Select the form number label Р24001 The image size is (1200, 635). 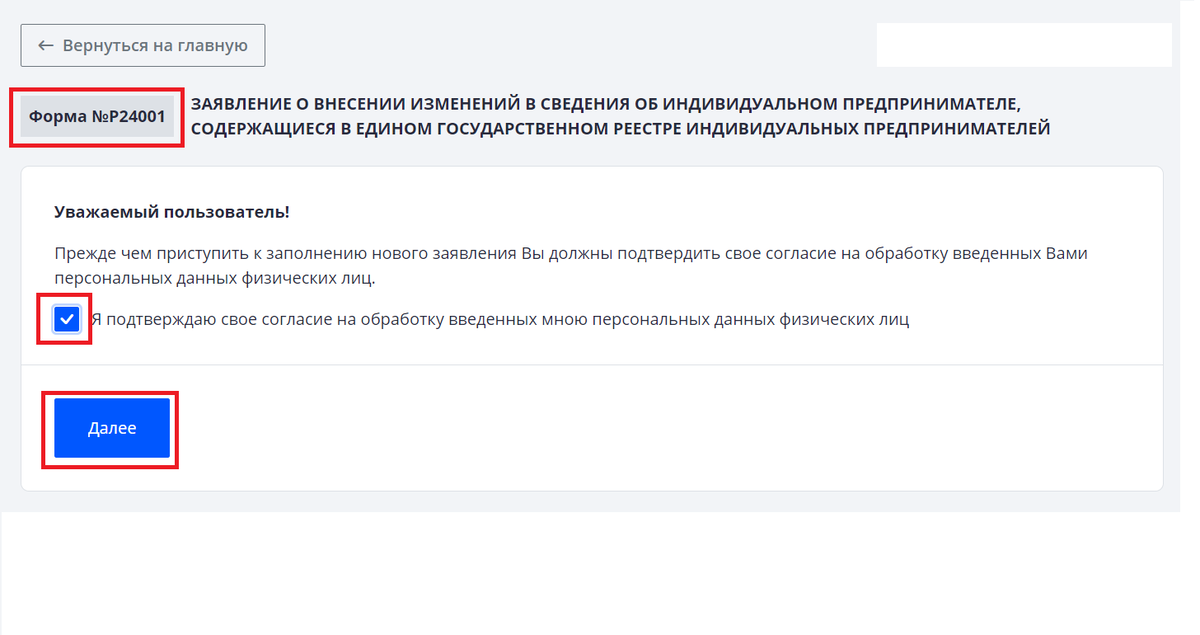tap(94, 116)
